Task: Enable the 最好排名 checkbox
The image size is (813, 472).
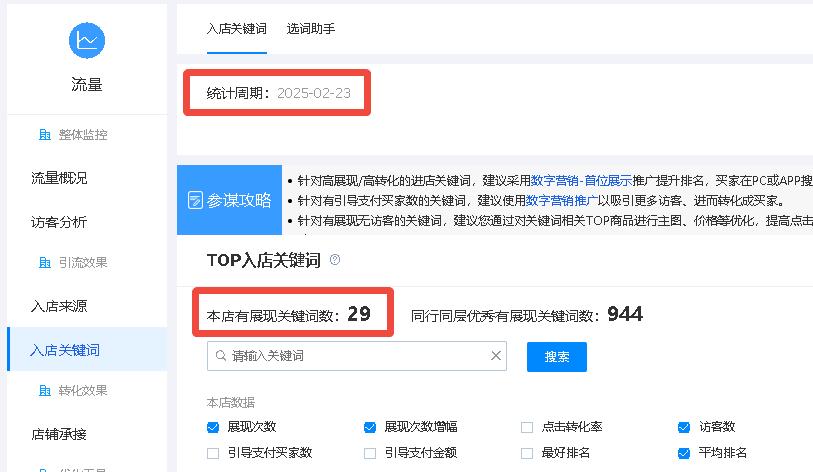Action: 527,453
